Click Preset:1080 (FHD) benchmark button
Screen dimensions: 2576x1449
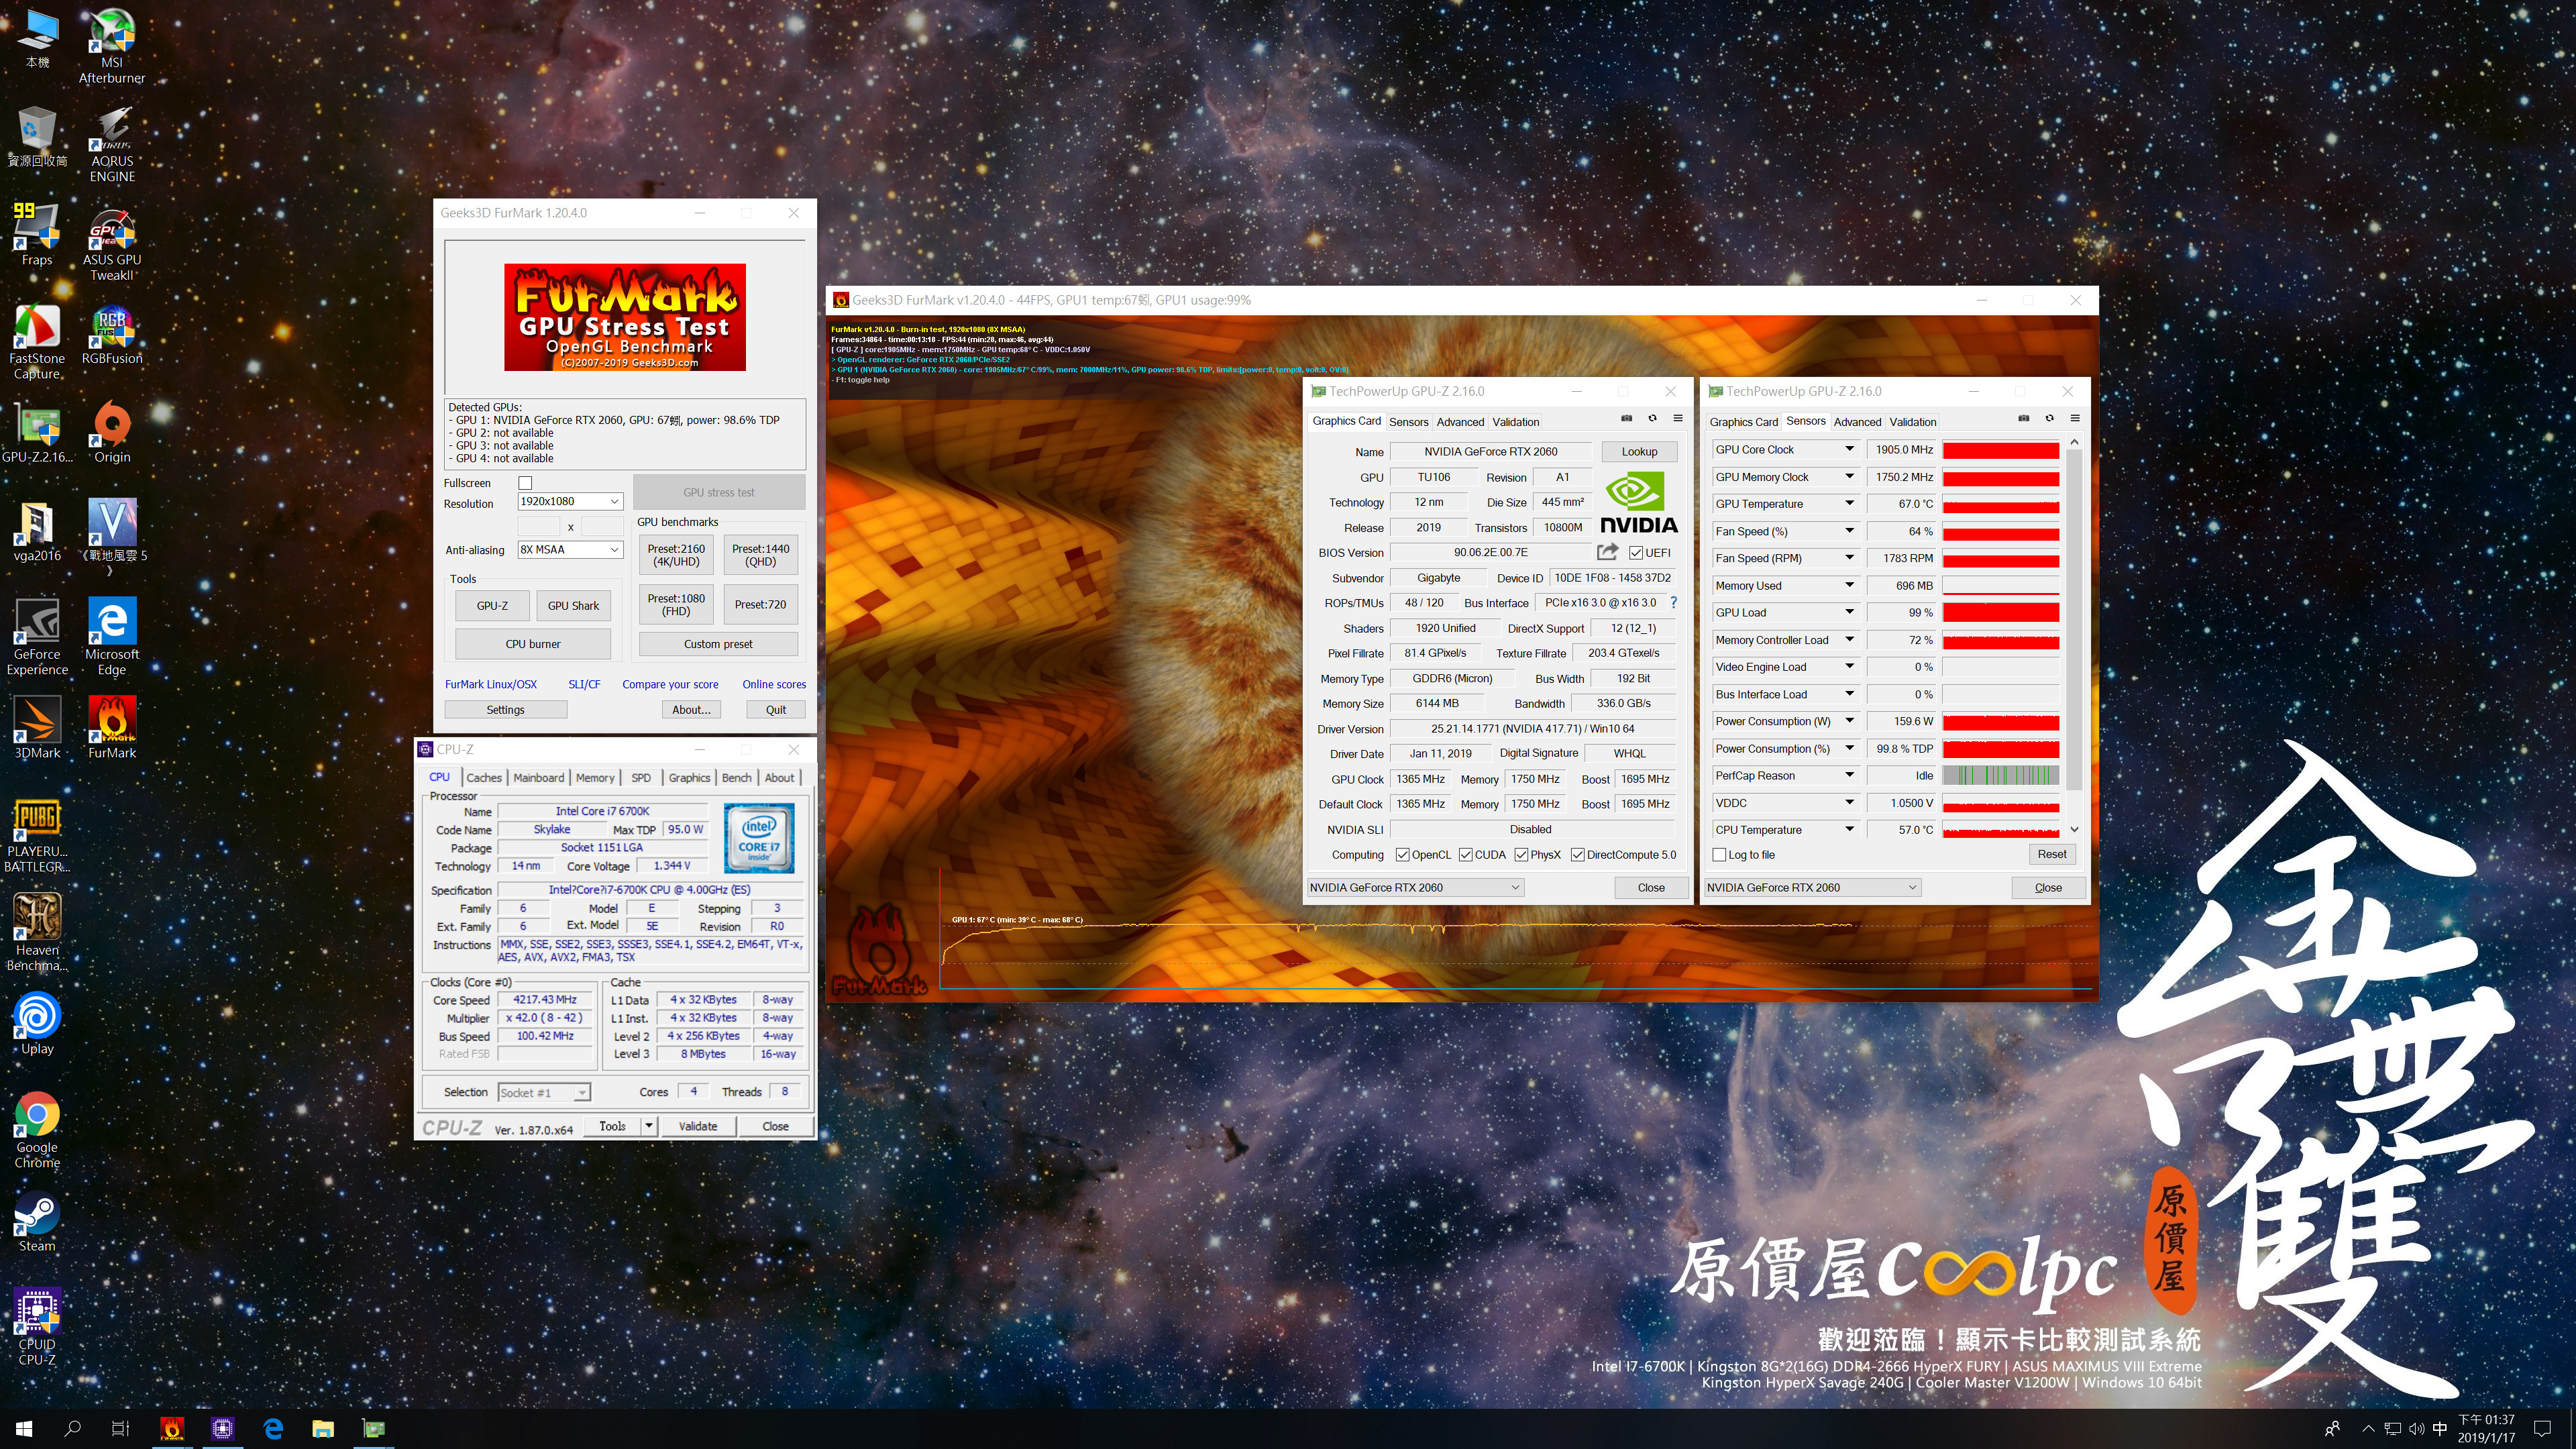[676, 605]
